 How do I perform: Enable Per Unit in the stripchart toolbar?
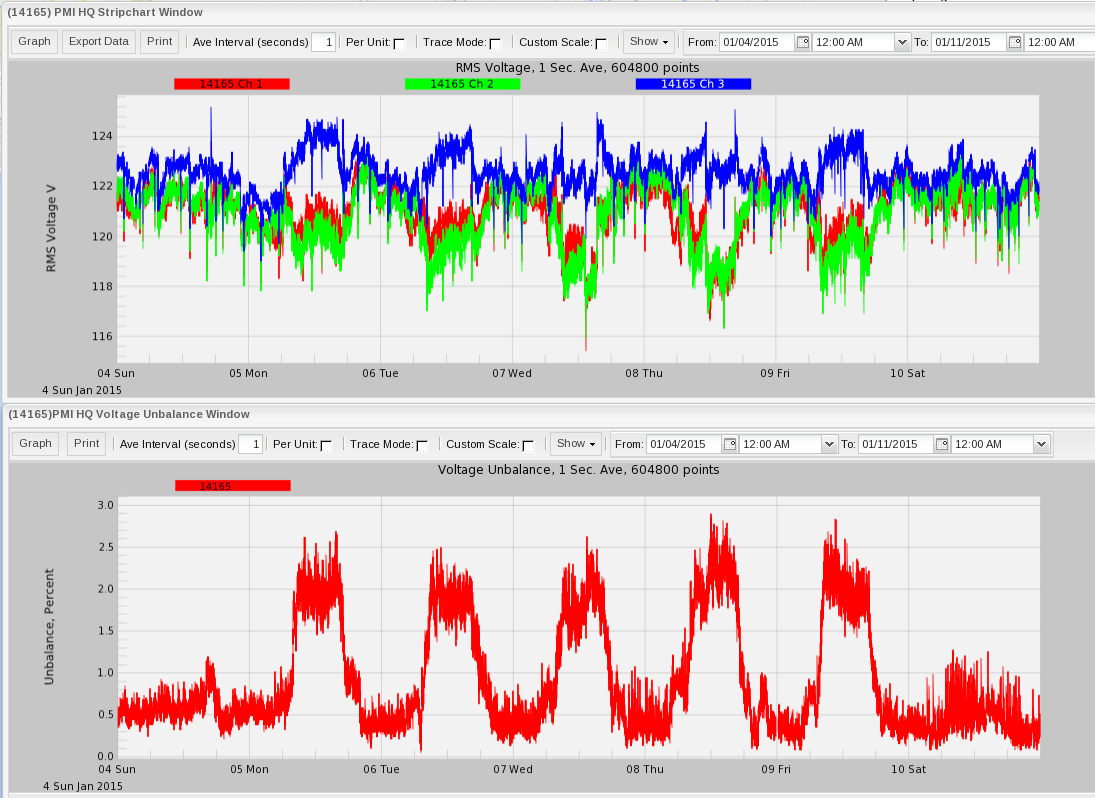point(399,44)
